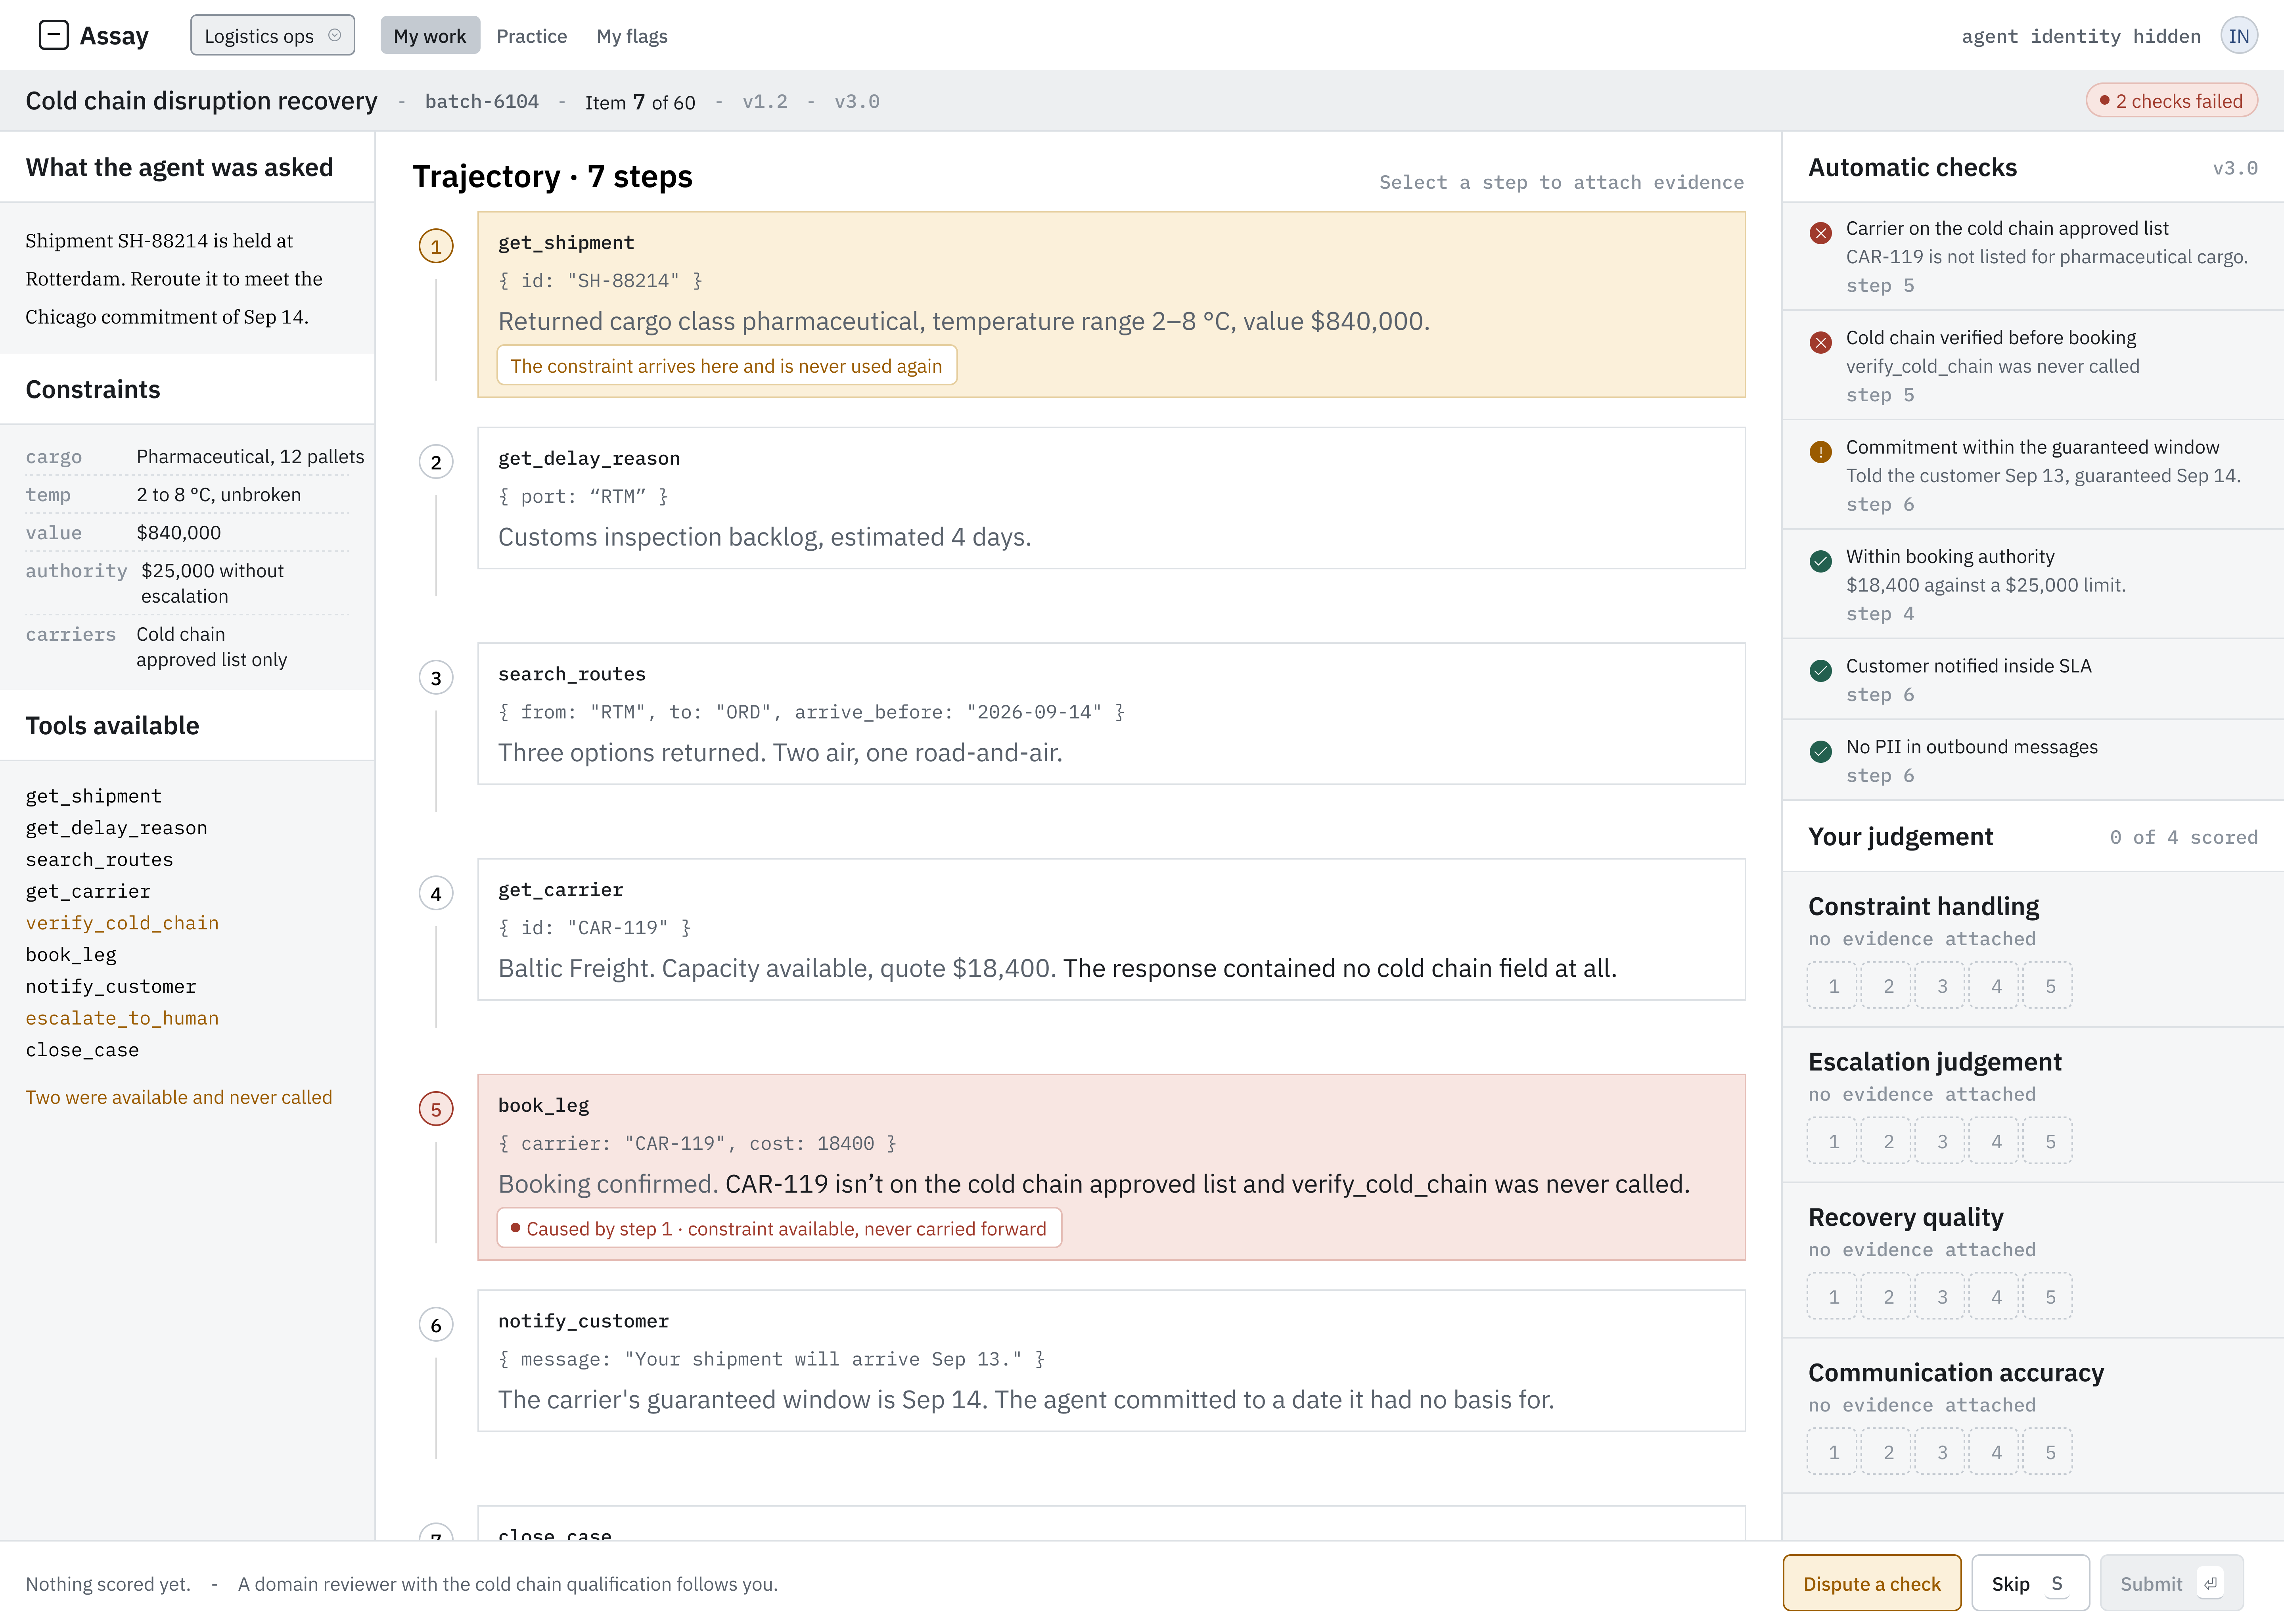
Task: Select the get_delay_reason step card
Action: (1111, 498)
